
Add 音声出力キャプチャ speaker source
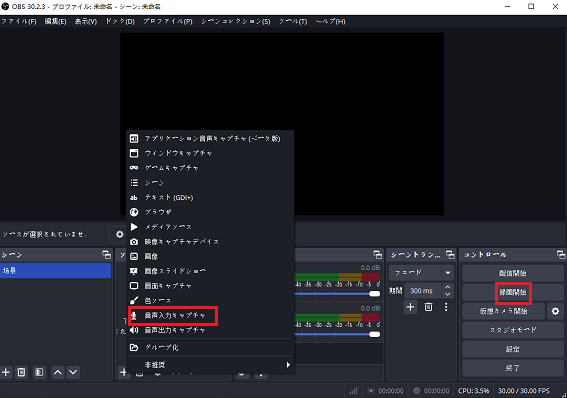(210, 330)
